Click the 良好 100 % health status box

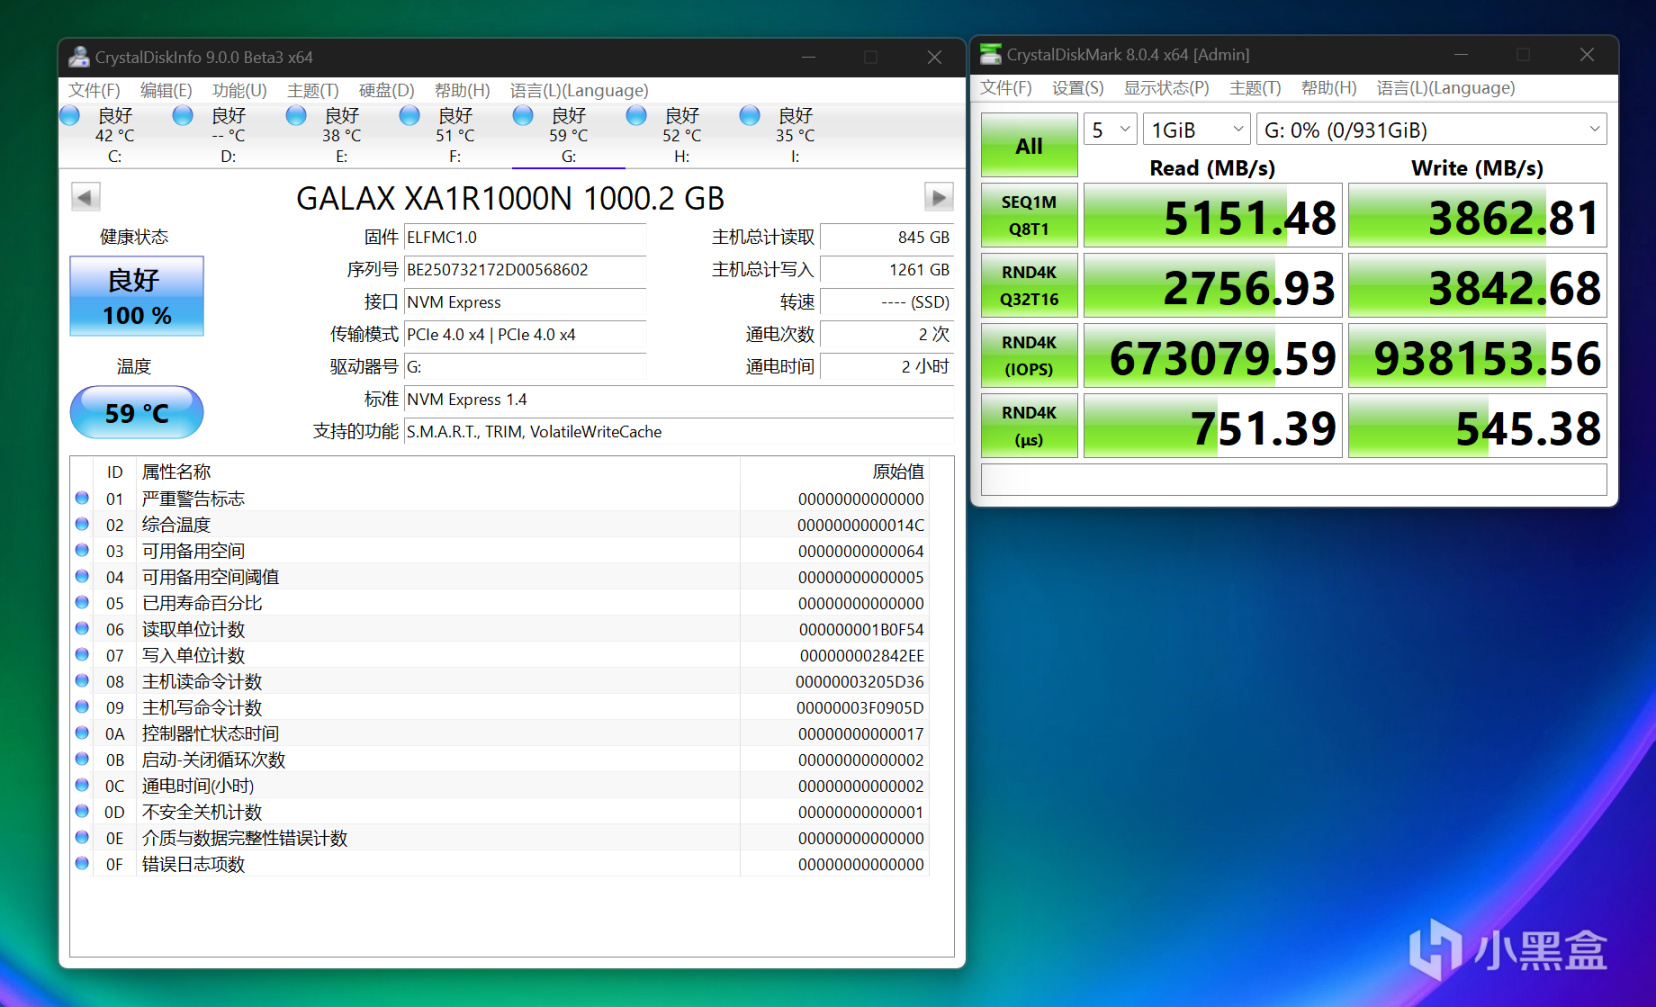[x=137, y=296]
